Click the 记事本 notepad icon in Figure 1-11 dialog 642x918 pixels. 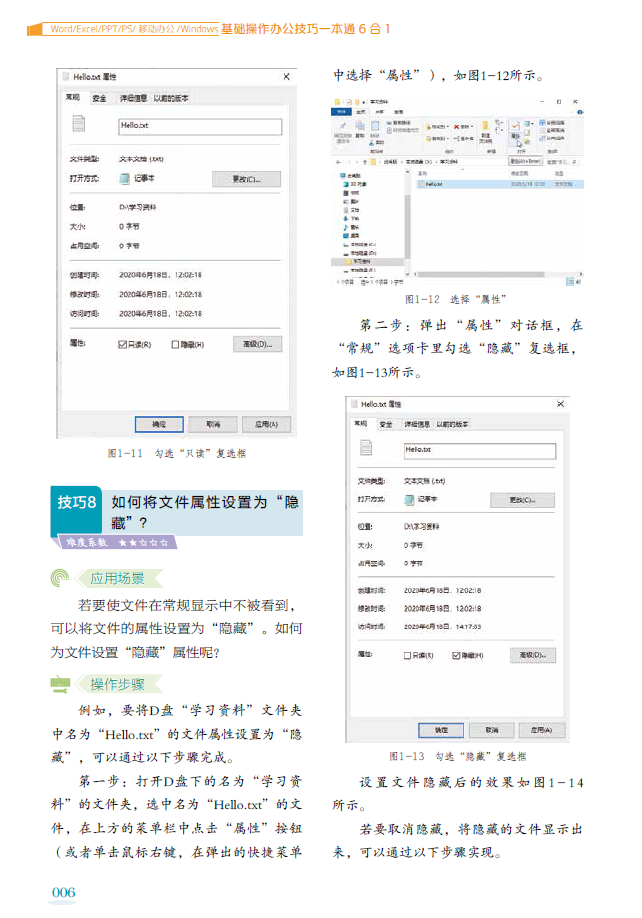[125, 178]
